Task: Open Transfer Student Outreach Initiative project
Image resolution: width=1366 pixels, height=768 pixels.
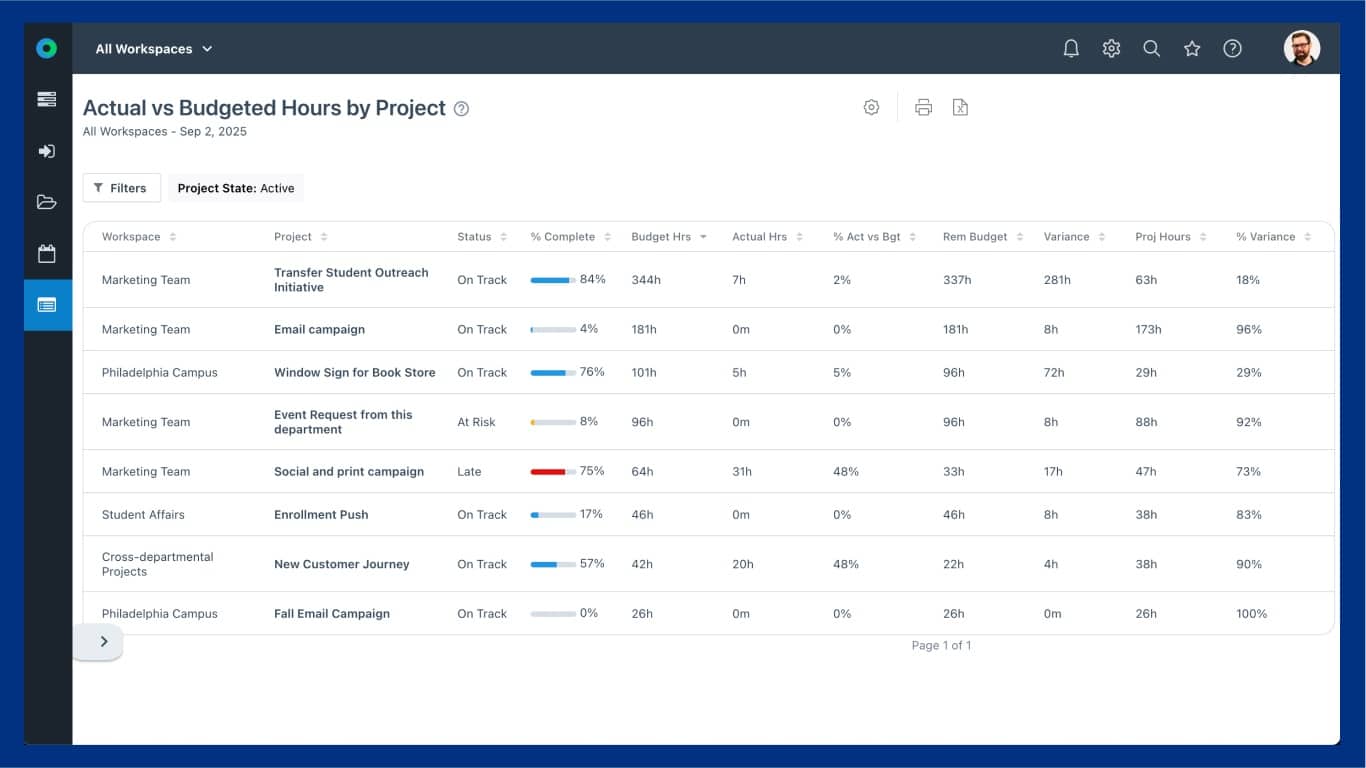Action: pyautogui.click(x=351, y=280)
